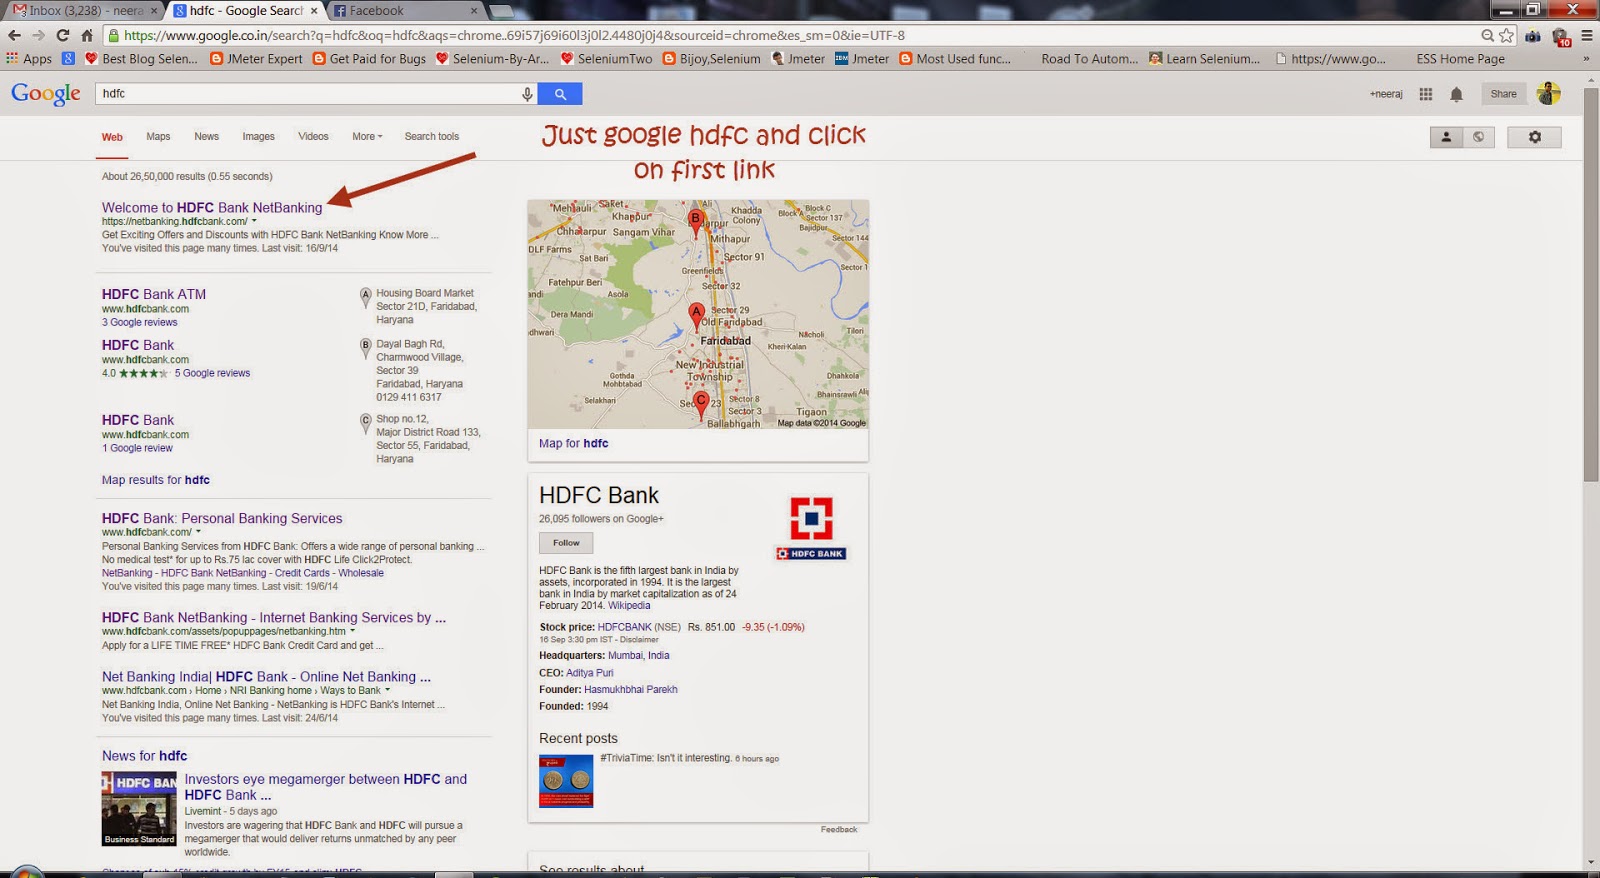
Task: Open Best Blog Selen... bookmark
Action: click(x=141, y=59)
